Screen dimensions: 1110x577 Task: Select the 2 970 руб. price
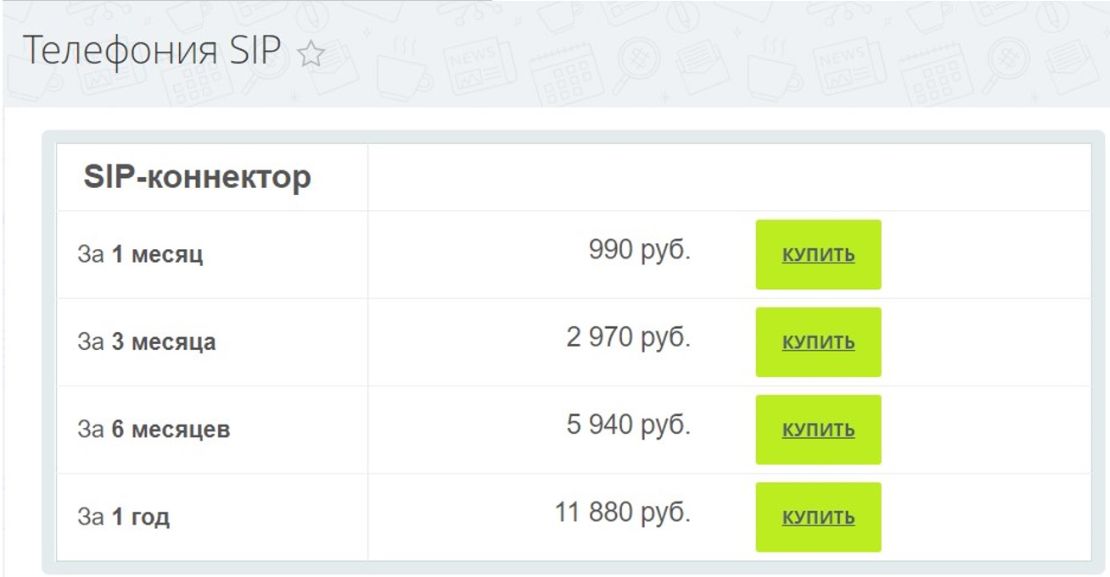click(628, 338)
